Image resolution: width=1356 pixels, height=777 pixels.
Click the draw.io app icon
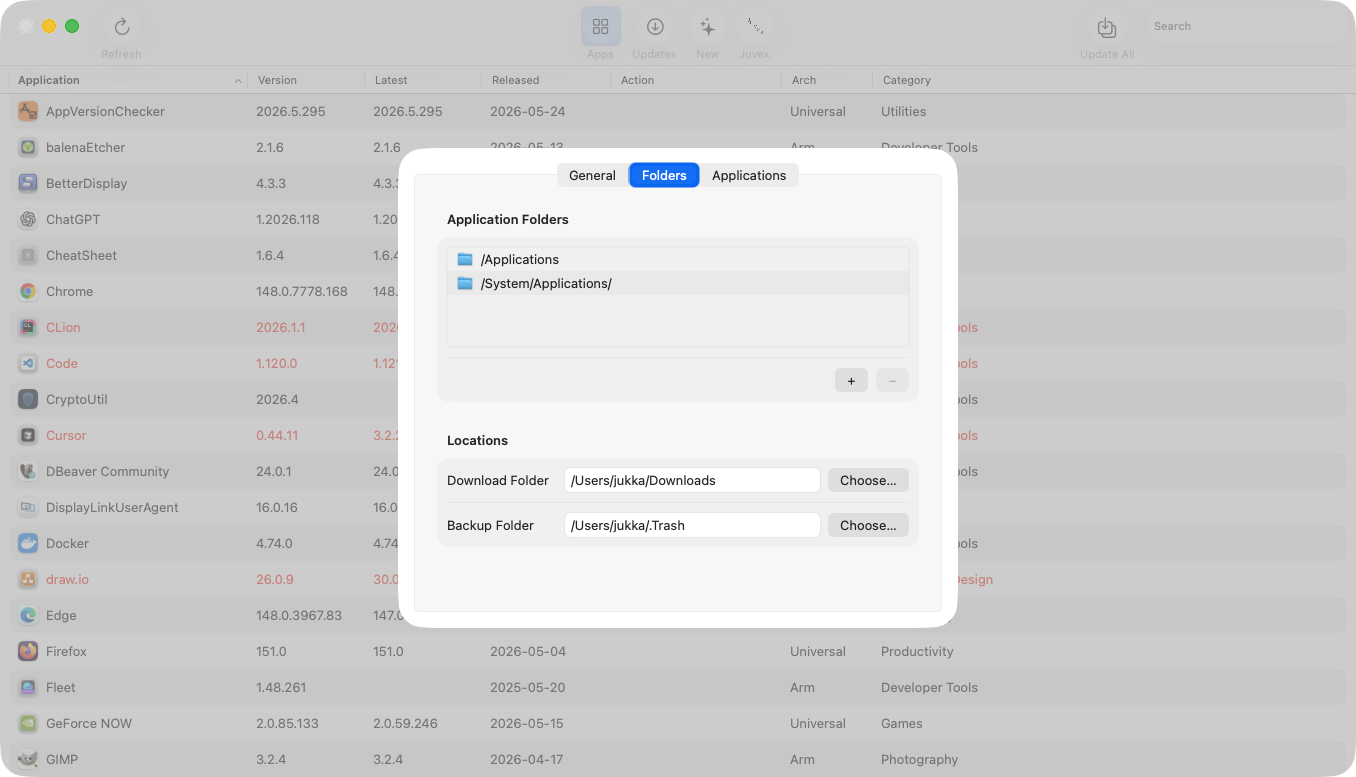pos(28,579)
